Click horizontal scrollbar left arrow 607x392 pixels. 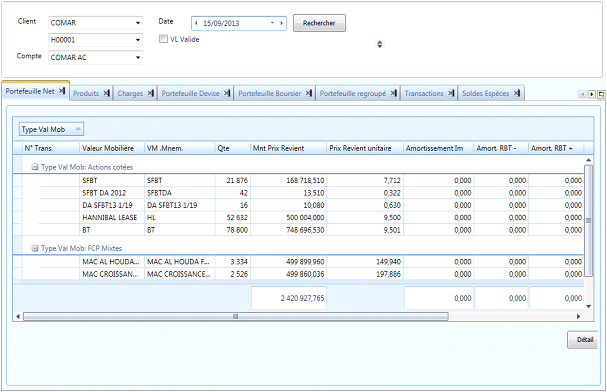[18, 317]
